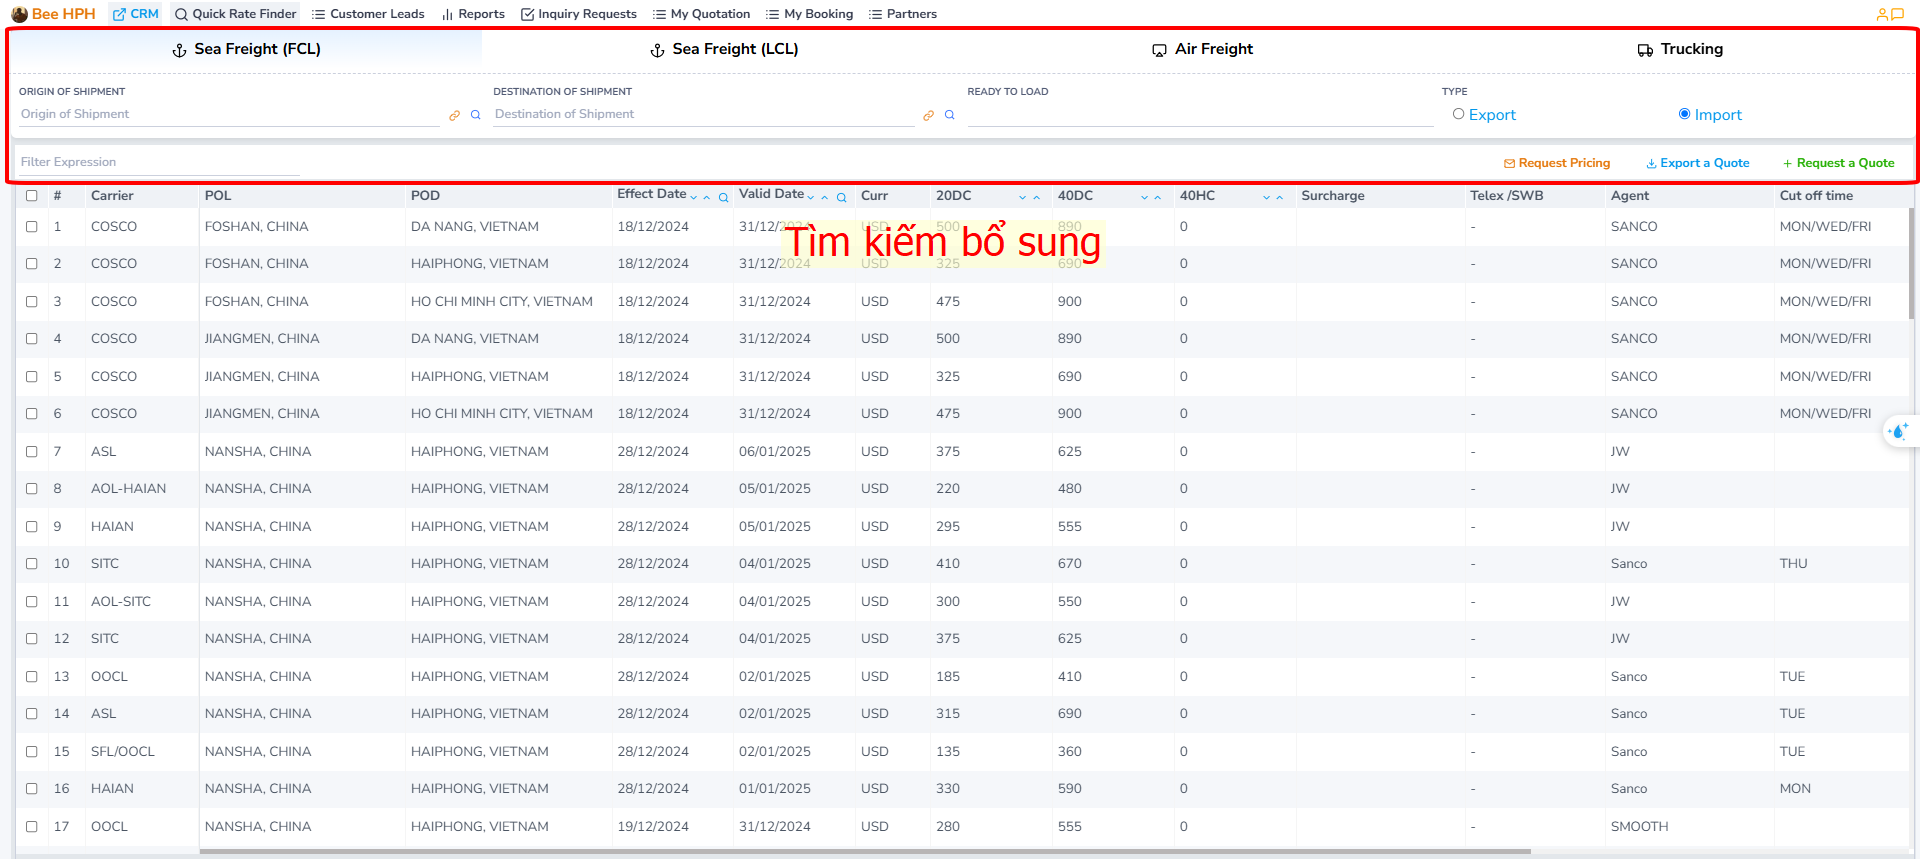Viewport: 1920px width, 859px height.
Task: Switch to the Air Freight tab
Action: coord(1202,49)
